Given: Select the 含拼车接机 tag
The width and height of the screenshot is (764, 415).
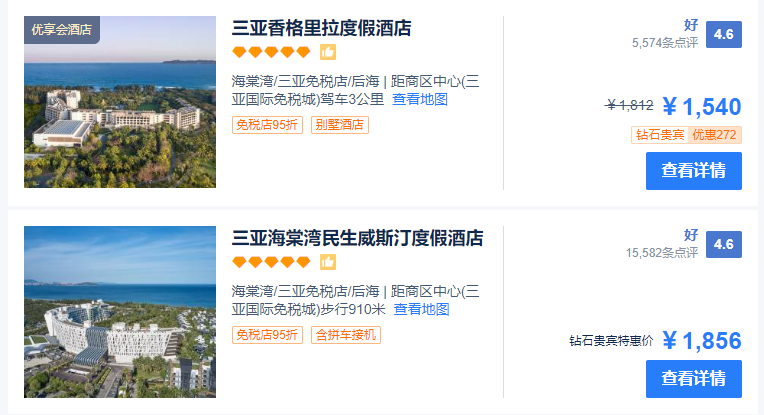Looking at the screenshot, I should tap(346, 335).
